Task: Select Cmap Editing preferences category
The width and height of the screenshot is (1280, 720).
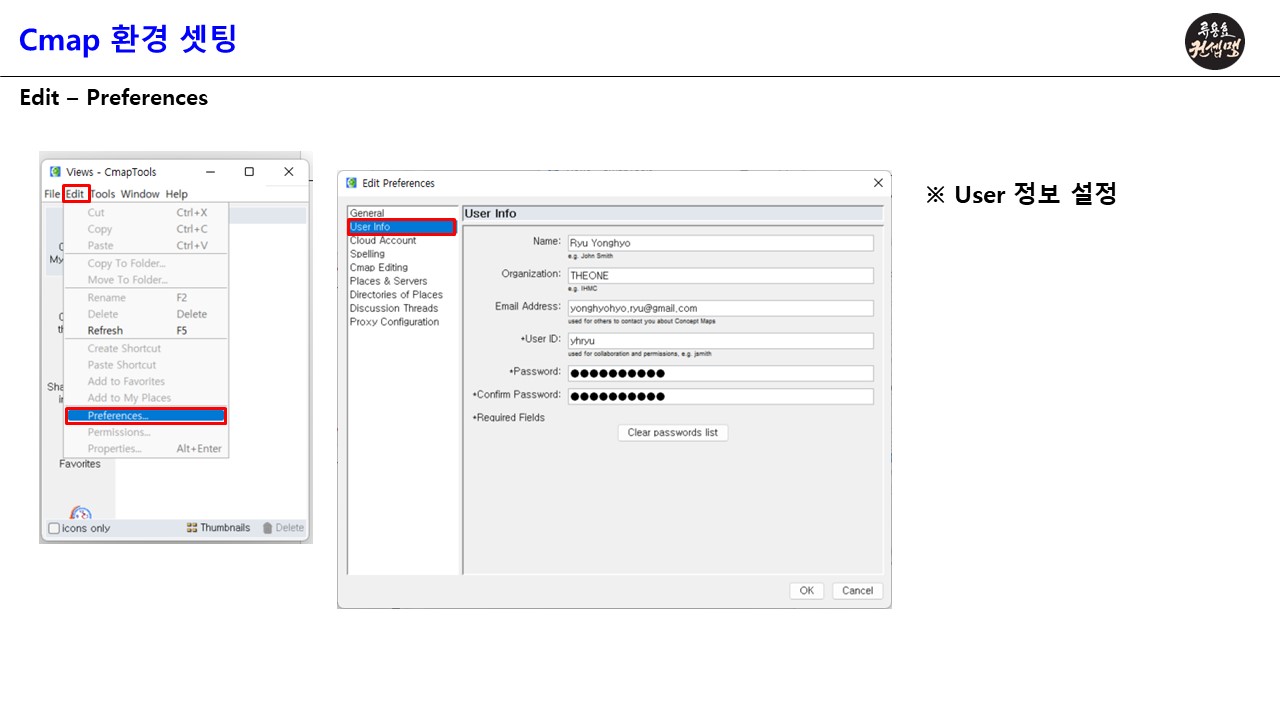Action: [402, 268]
